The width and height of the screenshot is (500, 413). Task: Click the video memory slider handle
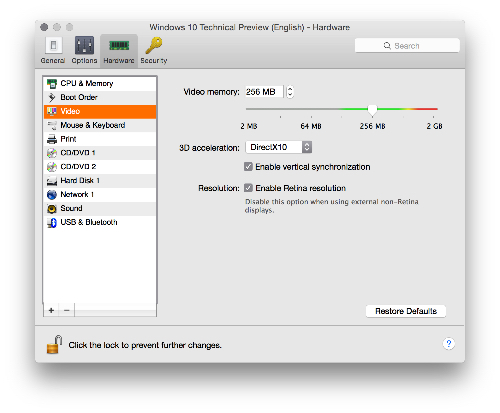pos(372,110)
